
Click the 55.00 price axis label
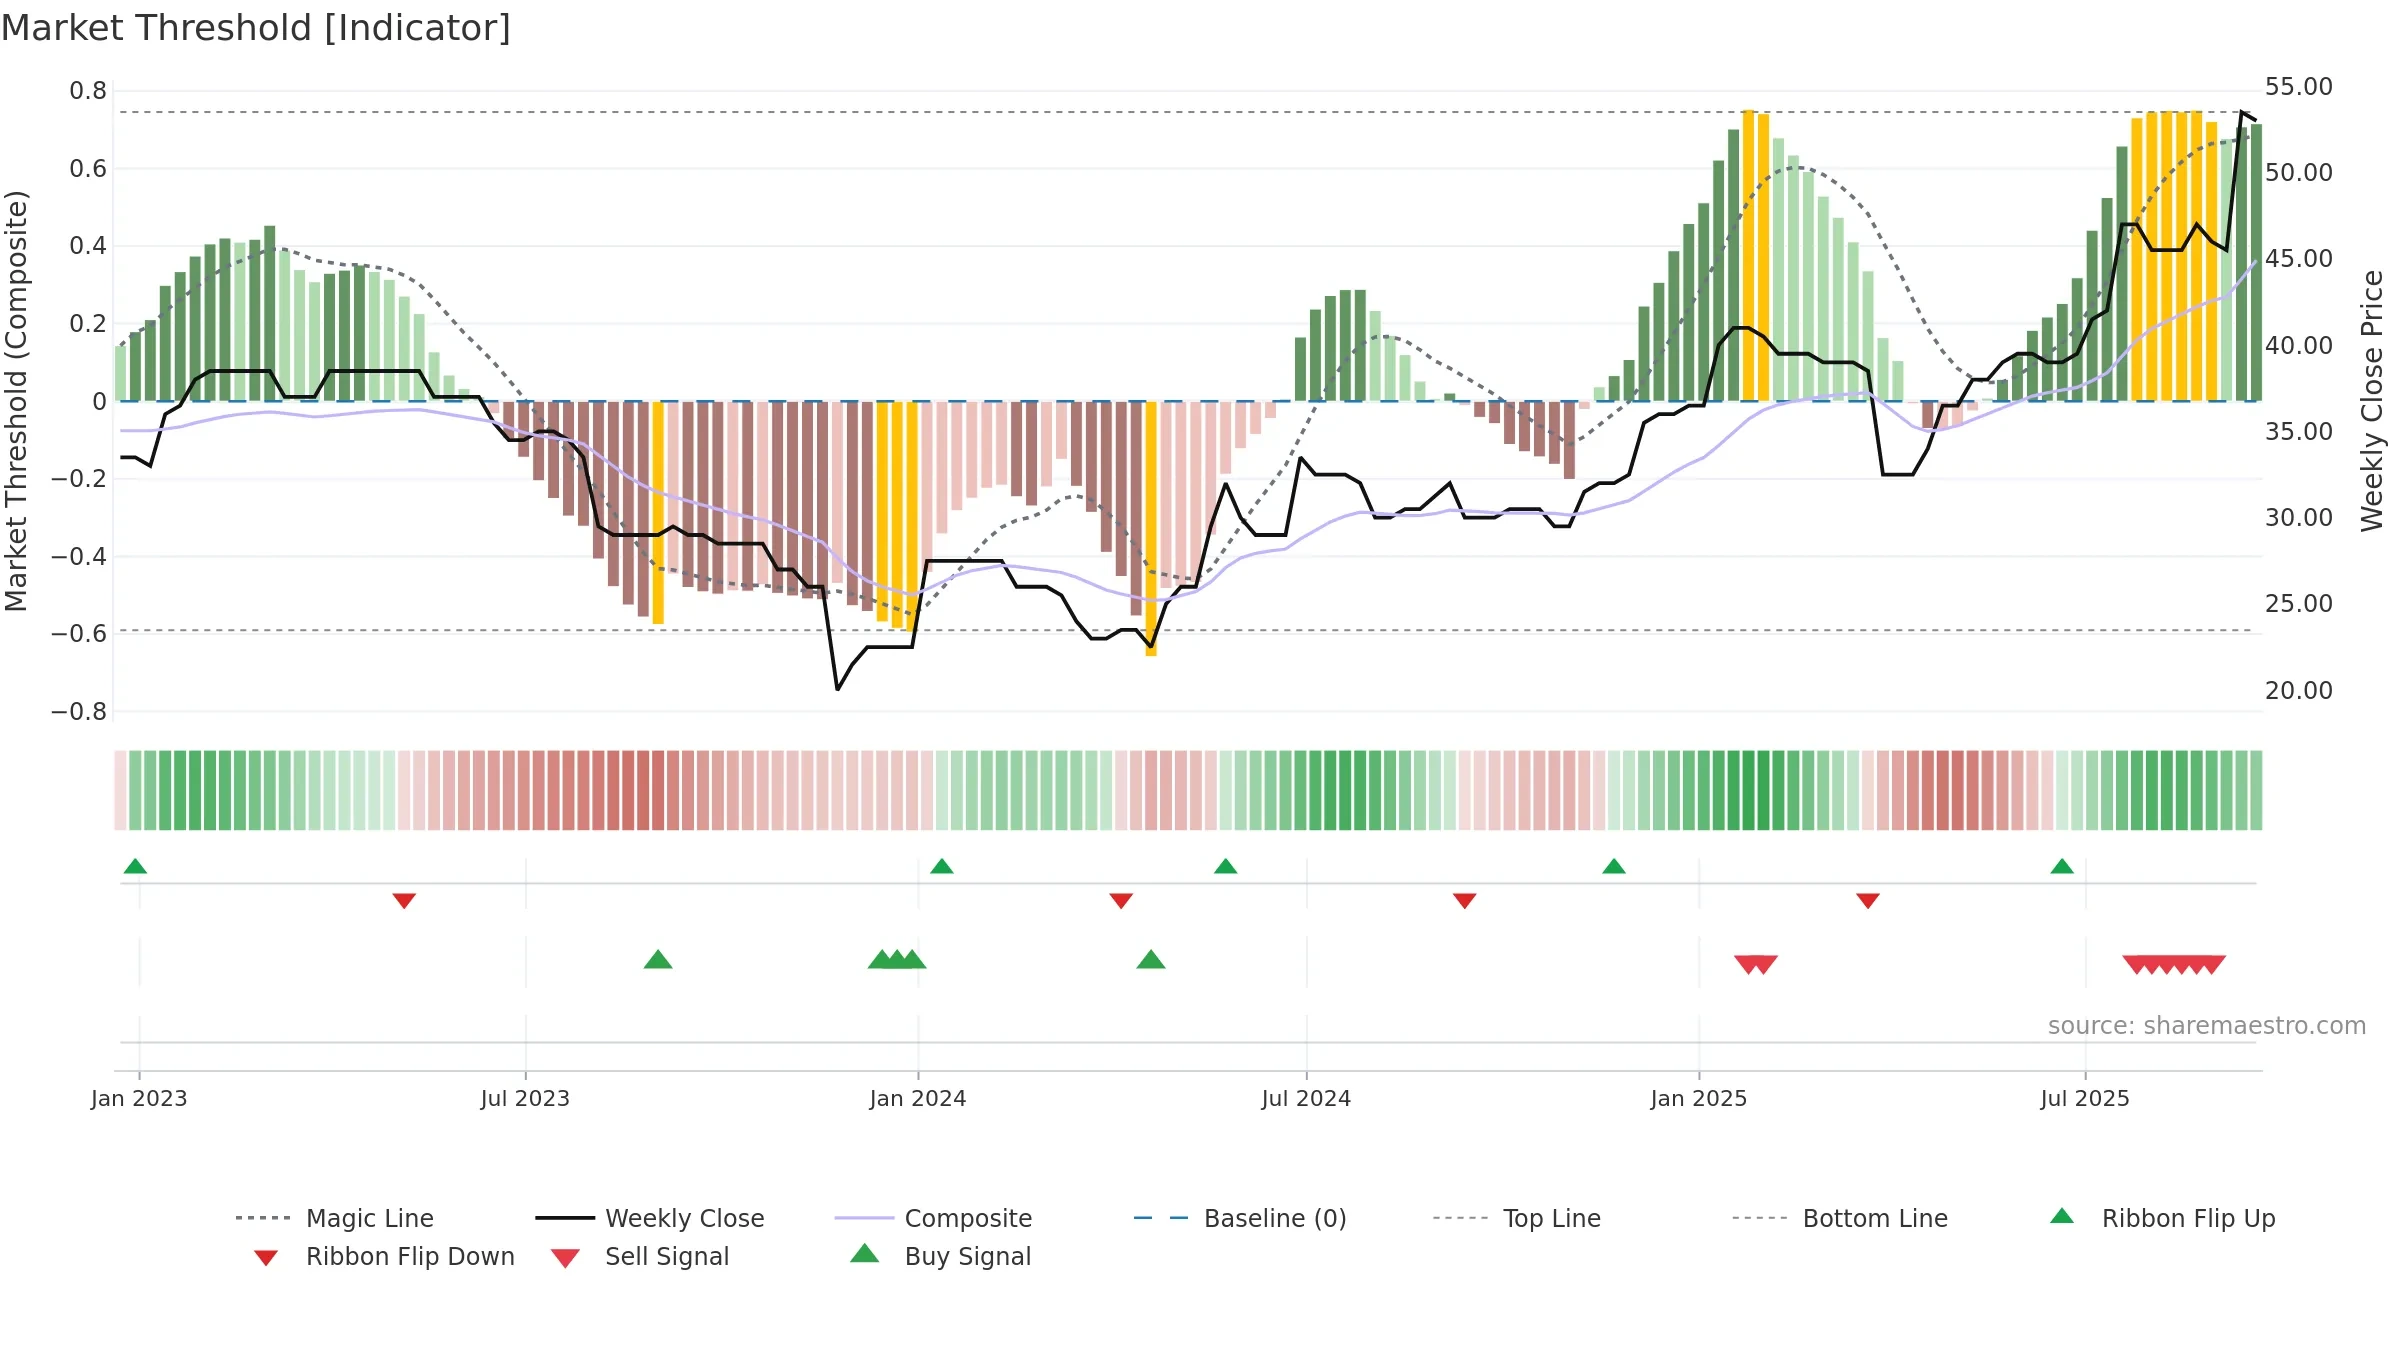2299,87
